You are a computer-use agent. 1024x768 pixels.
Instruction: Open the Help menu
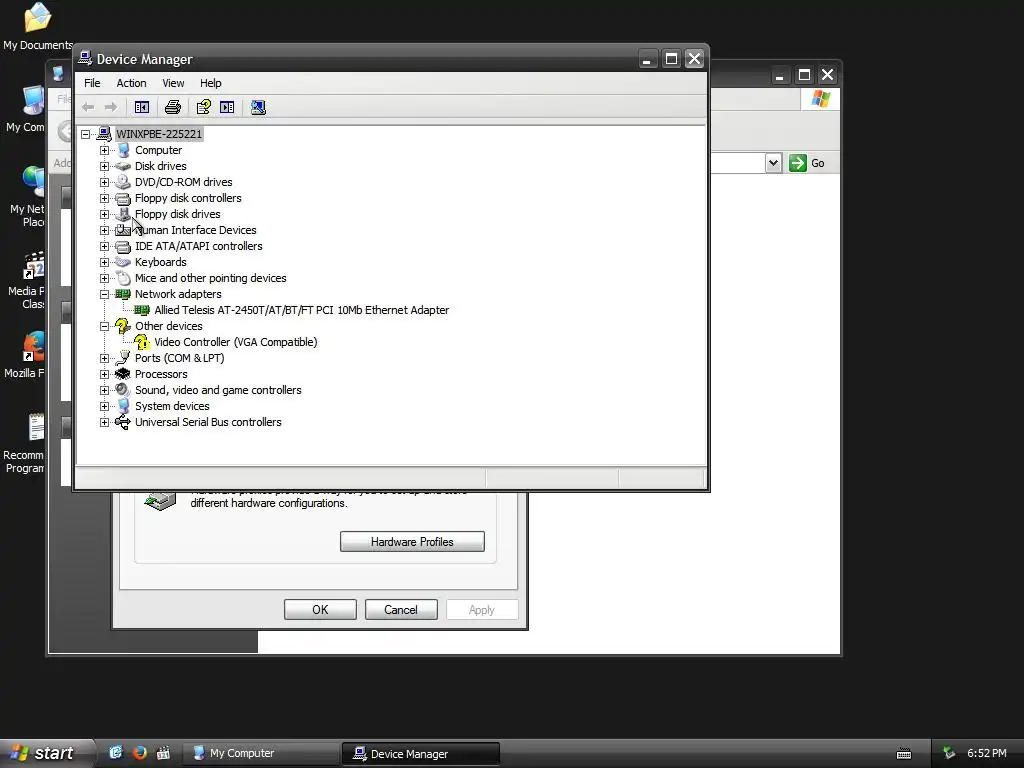pyautogui.click(x=210, y=83)
